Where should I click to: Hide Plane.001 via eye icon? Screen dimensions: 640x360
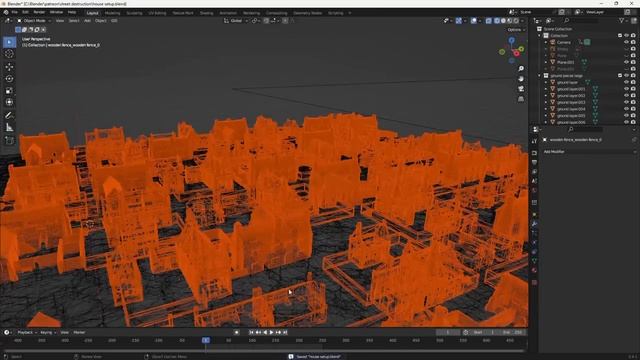[627, 62]
